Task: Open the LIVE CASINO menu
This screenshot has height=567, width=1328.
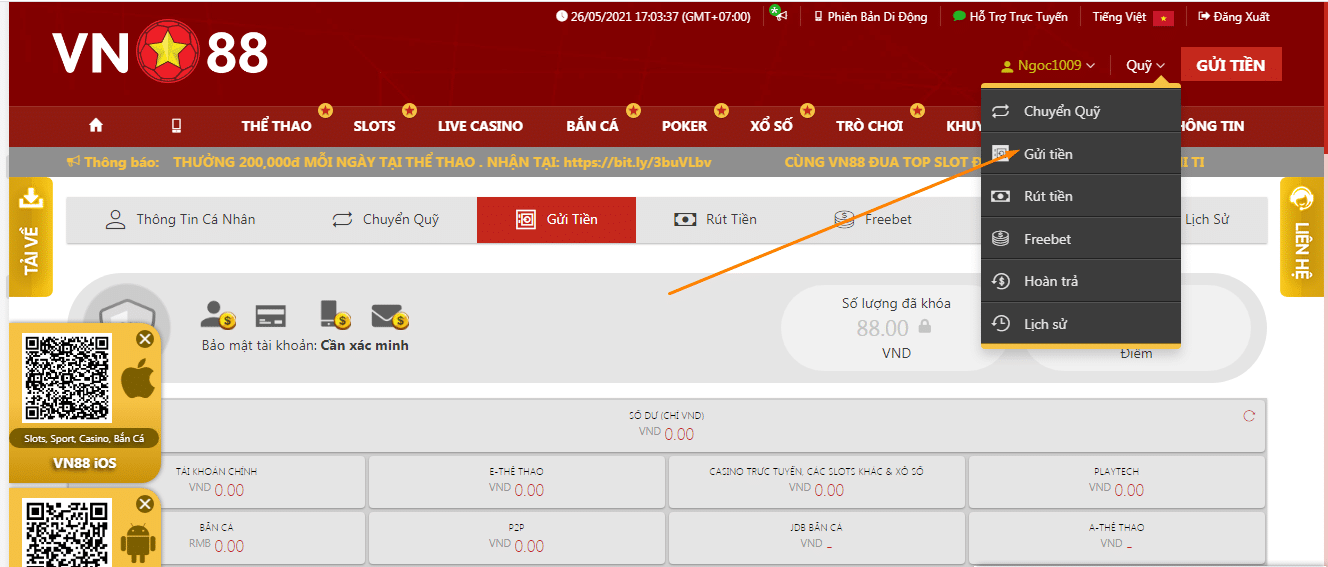Action: click(x=480, y=126)
